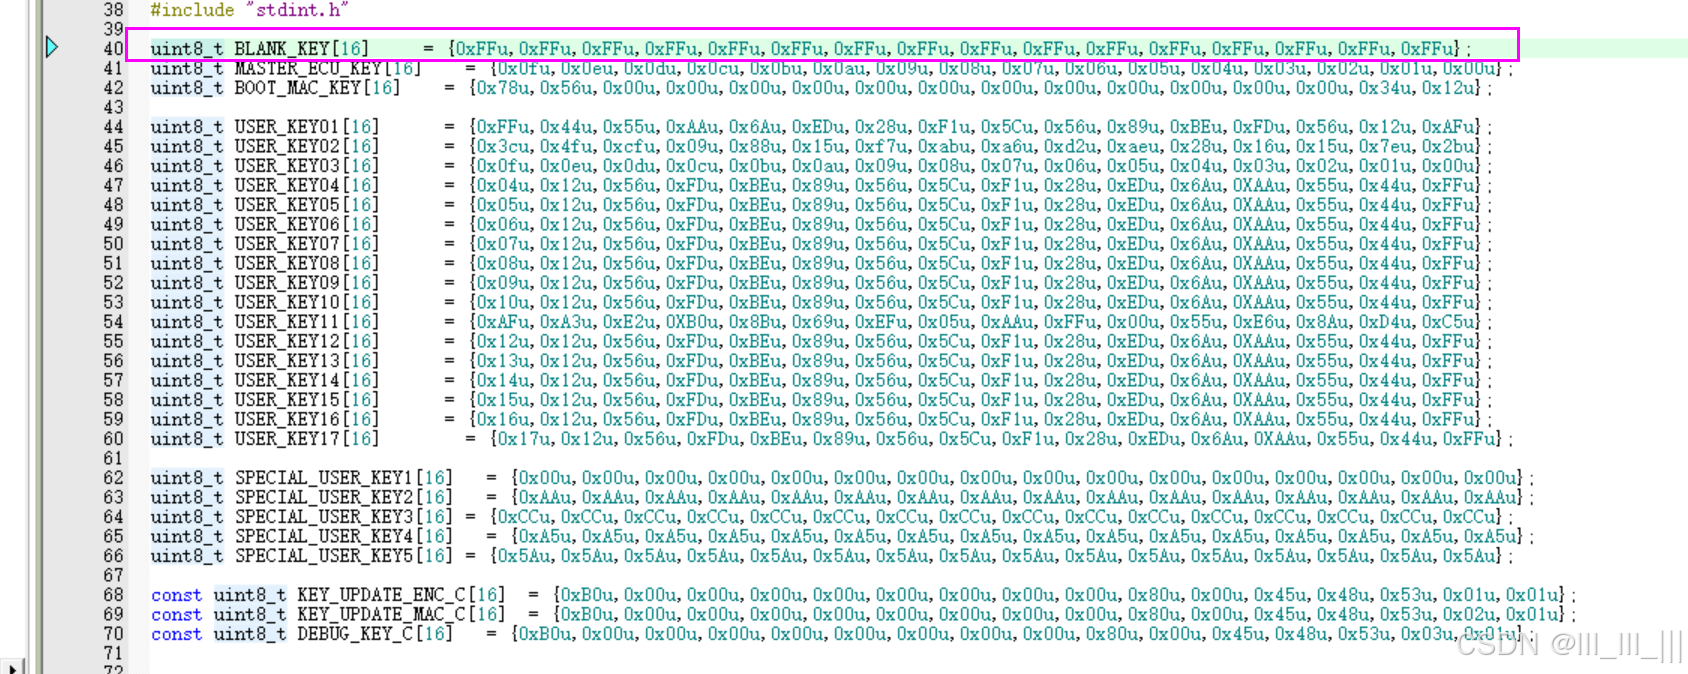Click the SPECIAL_USER_KEY2 identifier
Image resolution: width=1688 pixels, height=674 pixels.
pos(324,497)
